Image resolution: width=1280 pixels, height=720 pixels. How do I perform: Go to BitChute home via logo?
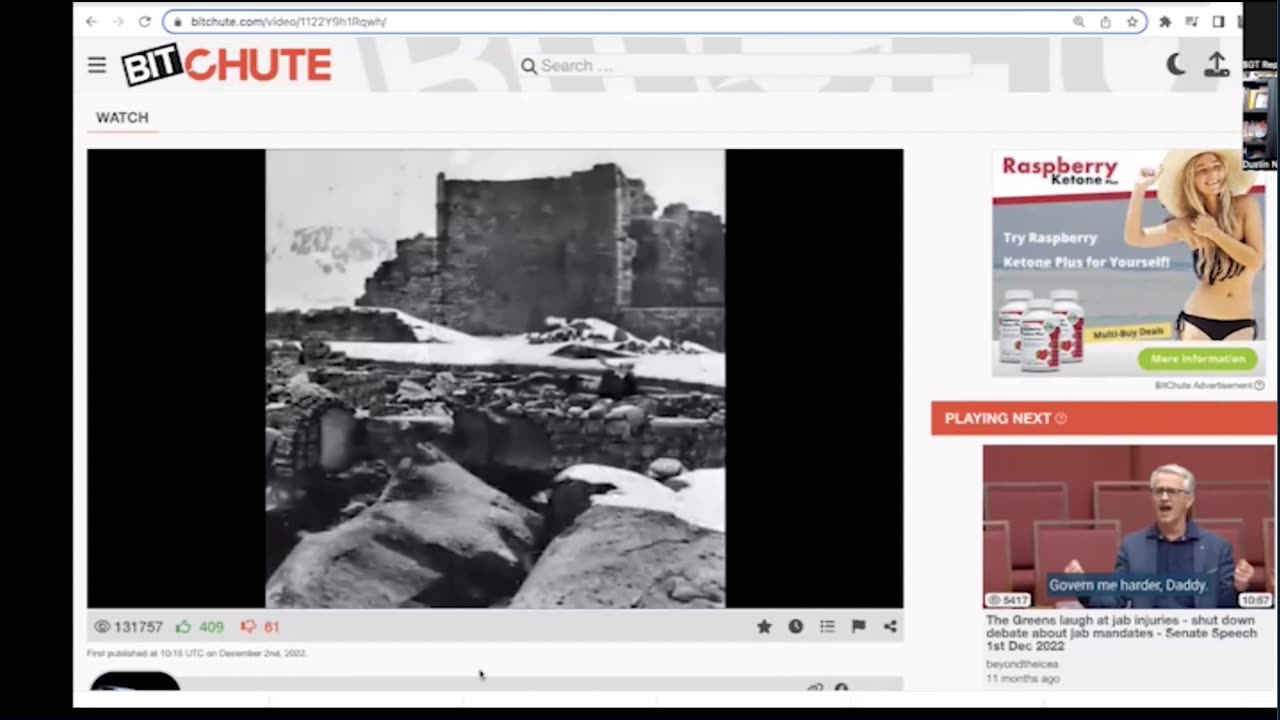click(x=226, y=66)
